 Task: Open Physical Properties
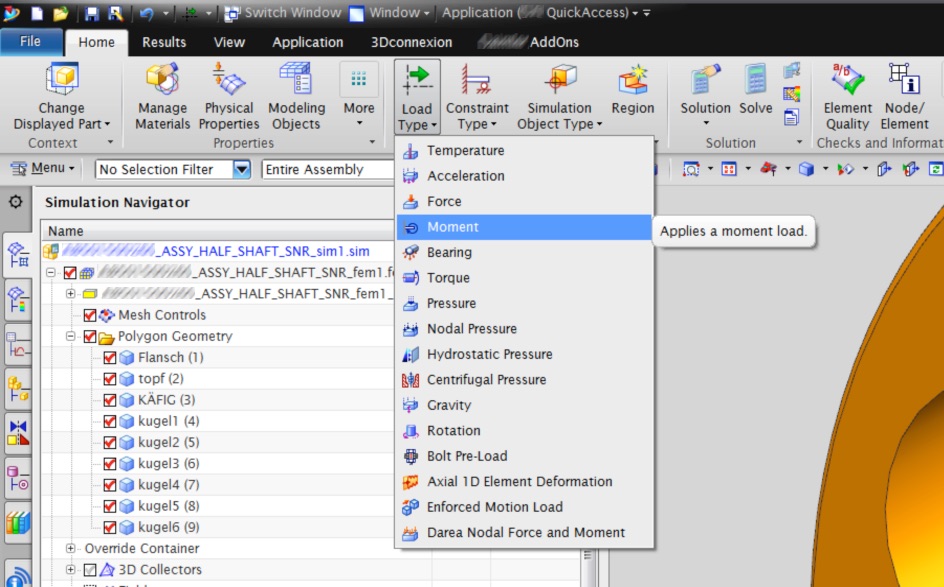tap(229, 98)
